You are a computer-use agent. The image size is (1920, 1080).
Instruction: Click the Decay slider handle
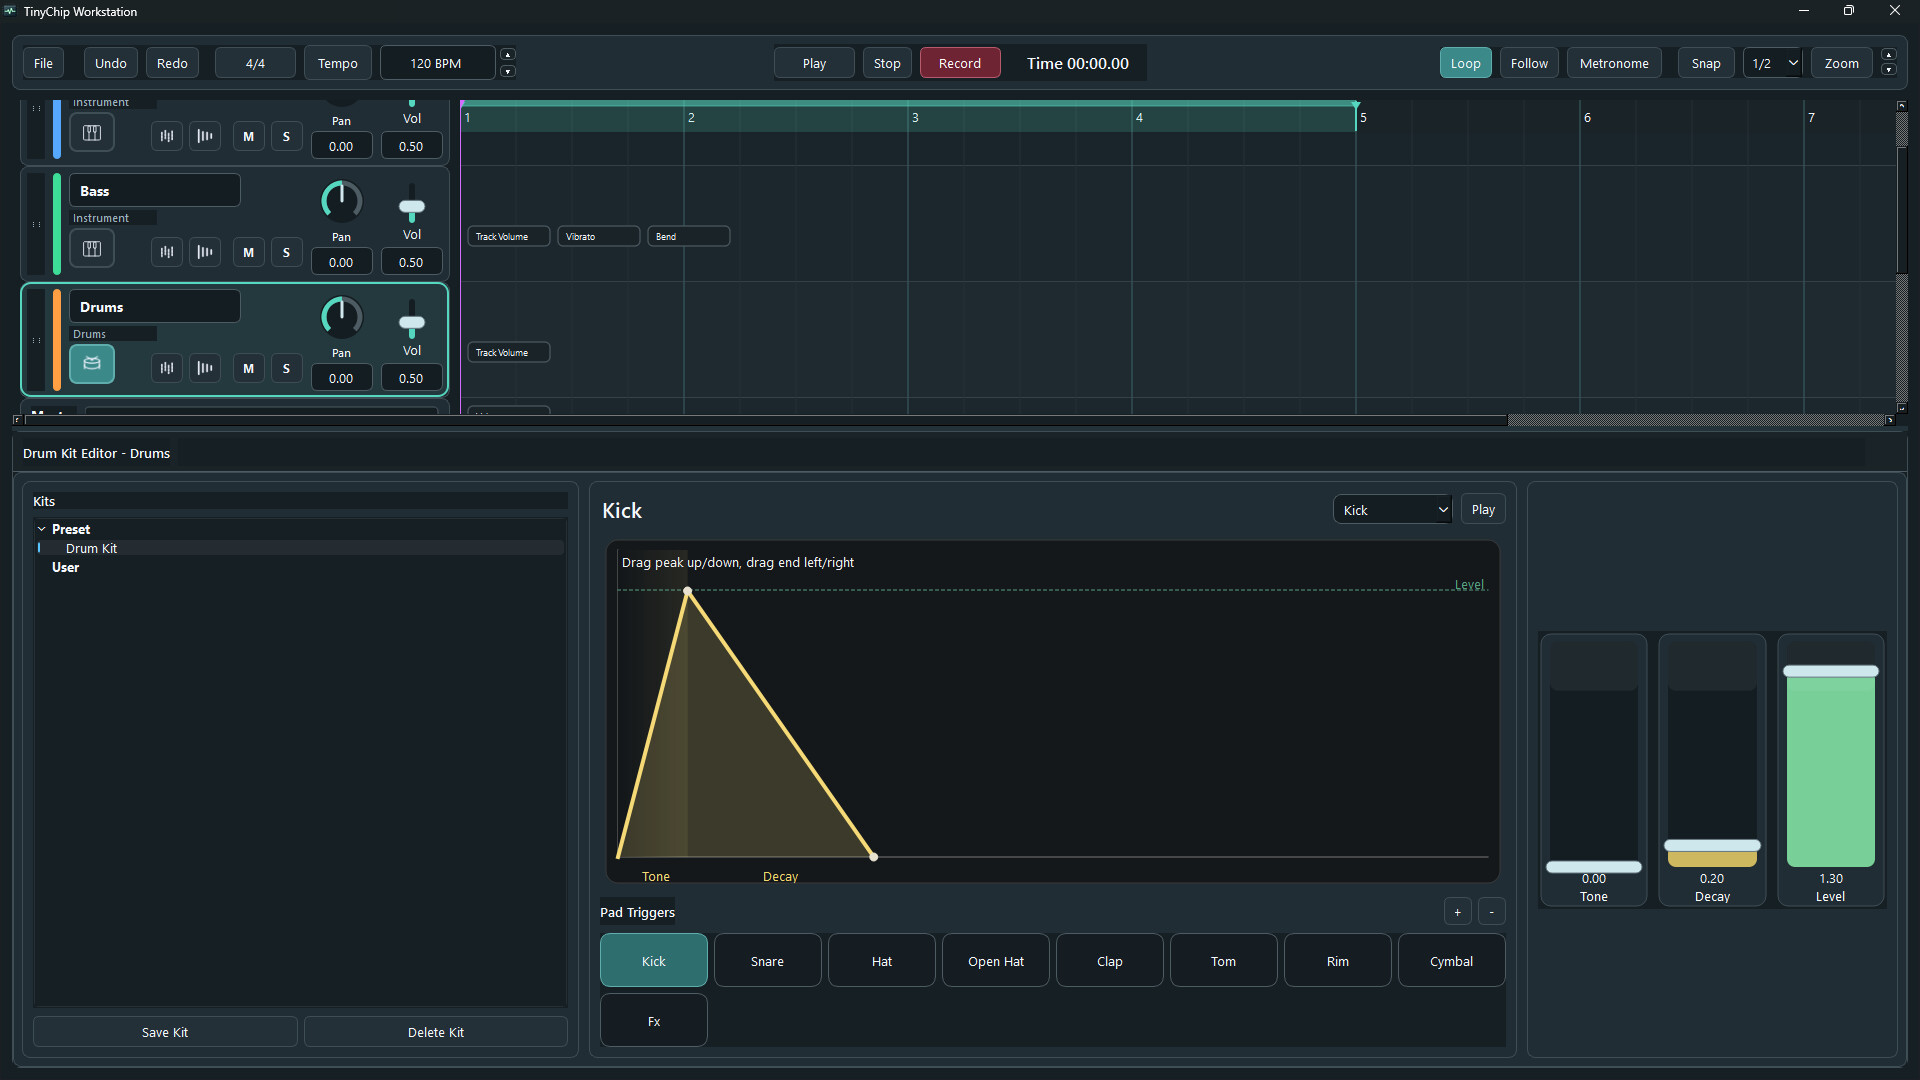[x=1712, y=846]
